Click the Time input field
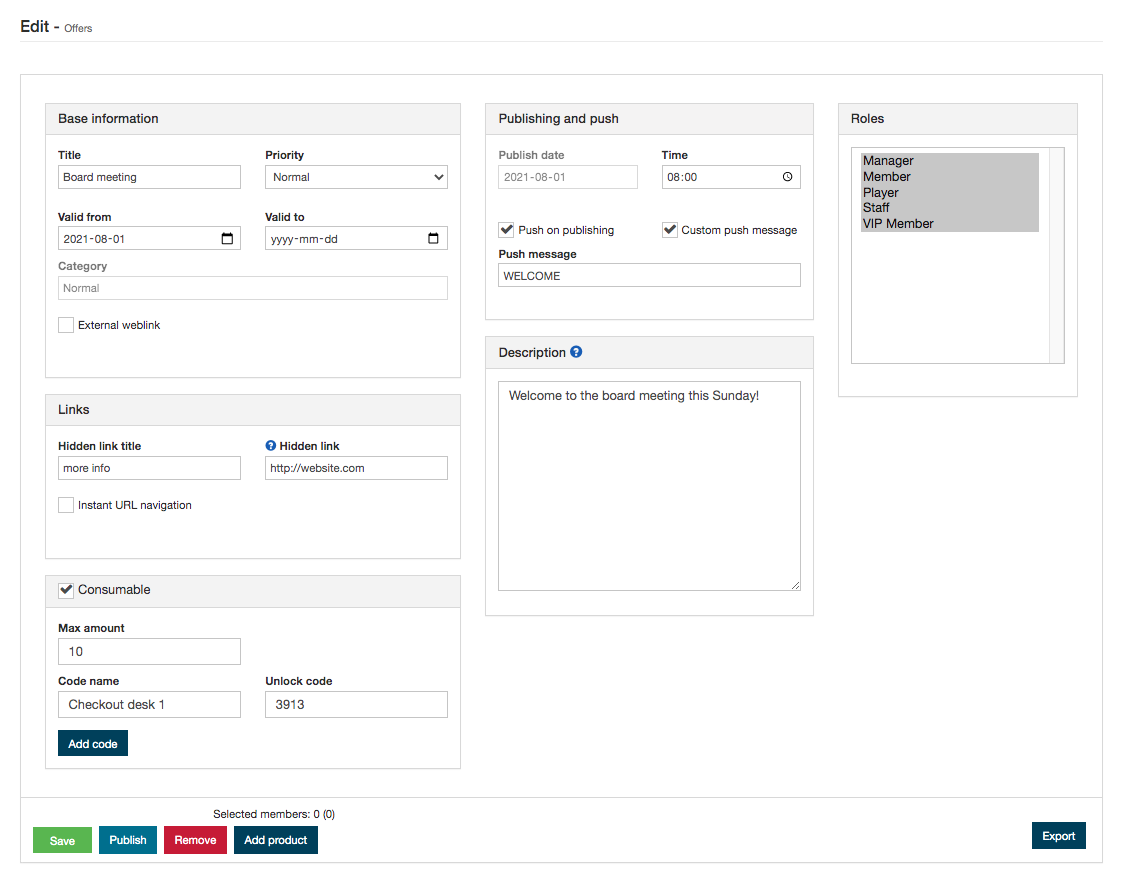 pos(731,177)
